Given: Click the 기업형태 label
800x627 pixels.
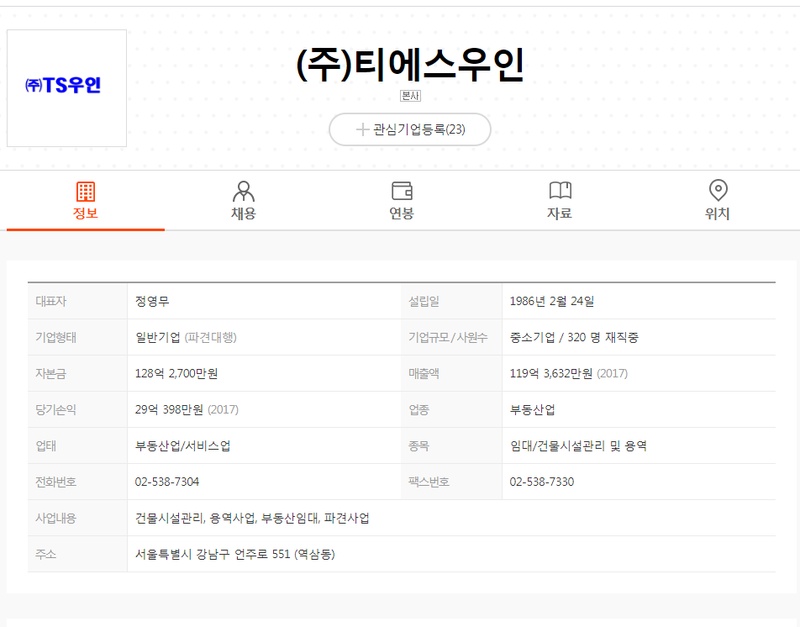Looking at the screenshot, I should [x=56, y=337].
